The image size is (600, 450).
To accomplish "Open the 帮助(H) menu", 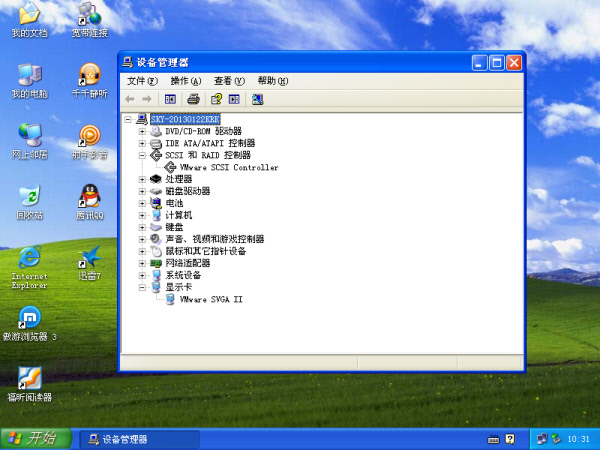I will pyautogui.click(x=273, y=81).
